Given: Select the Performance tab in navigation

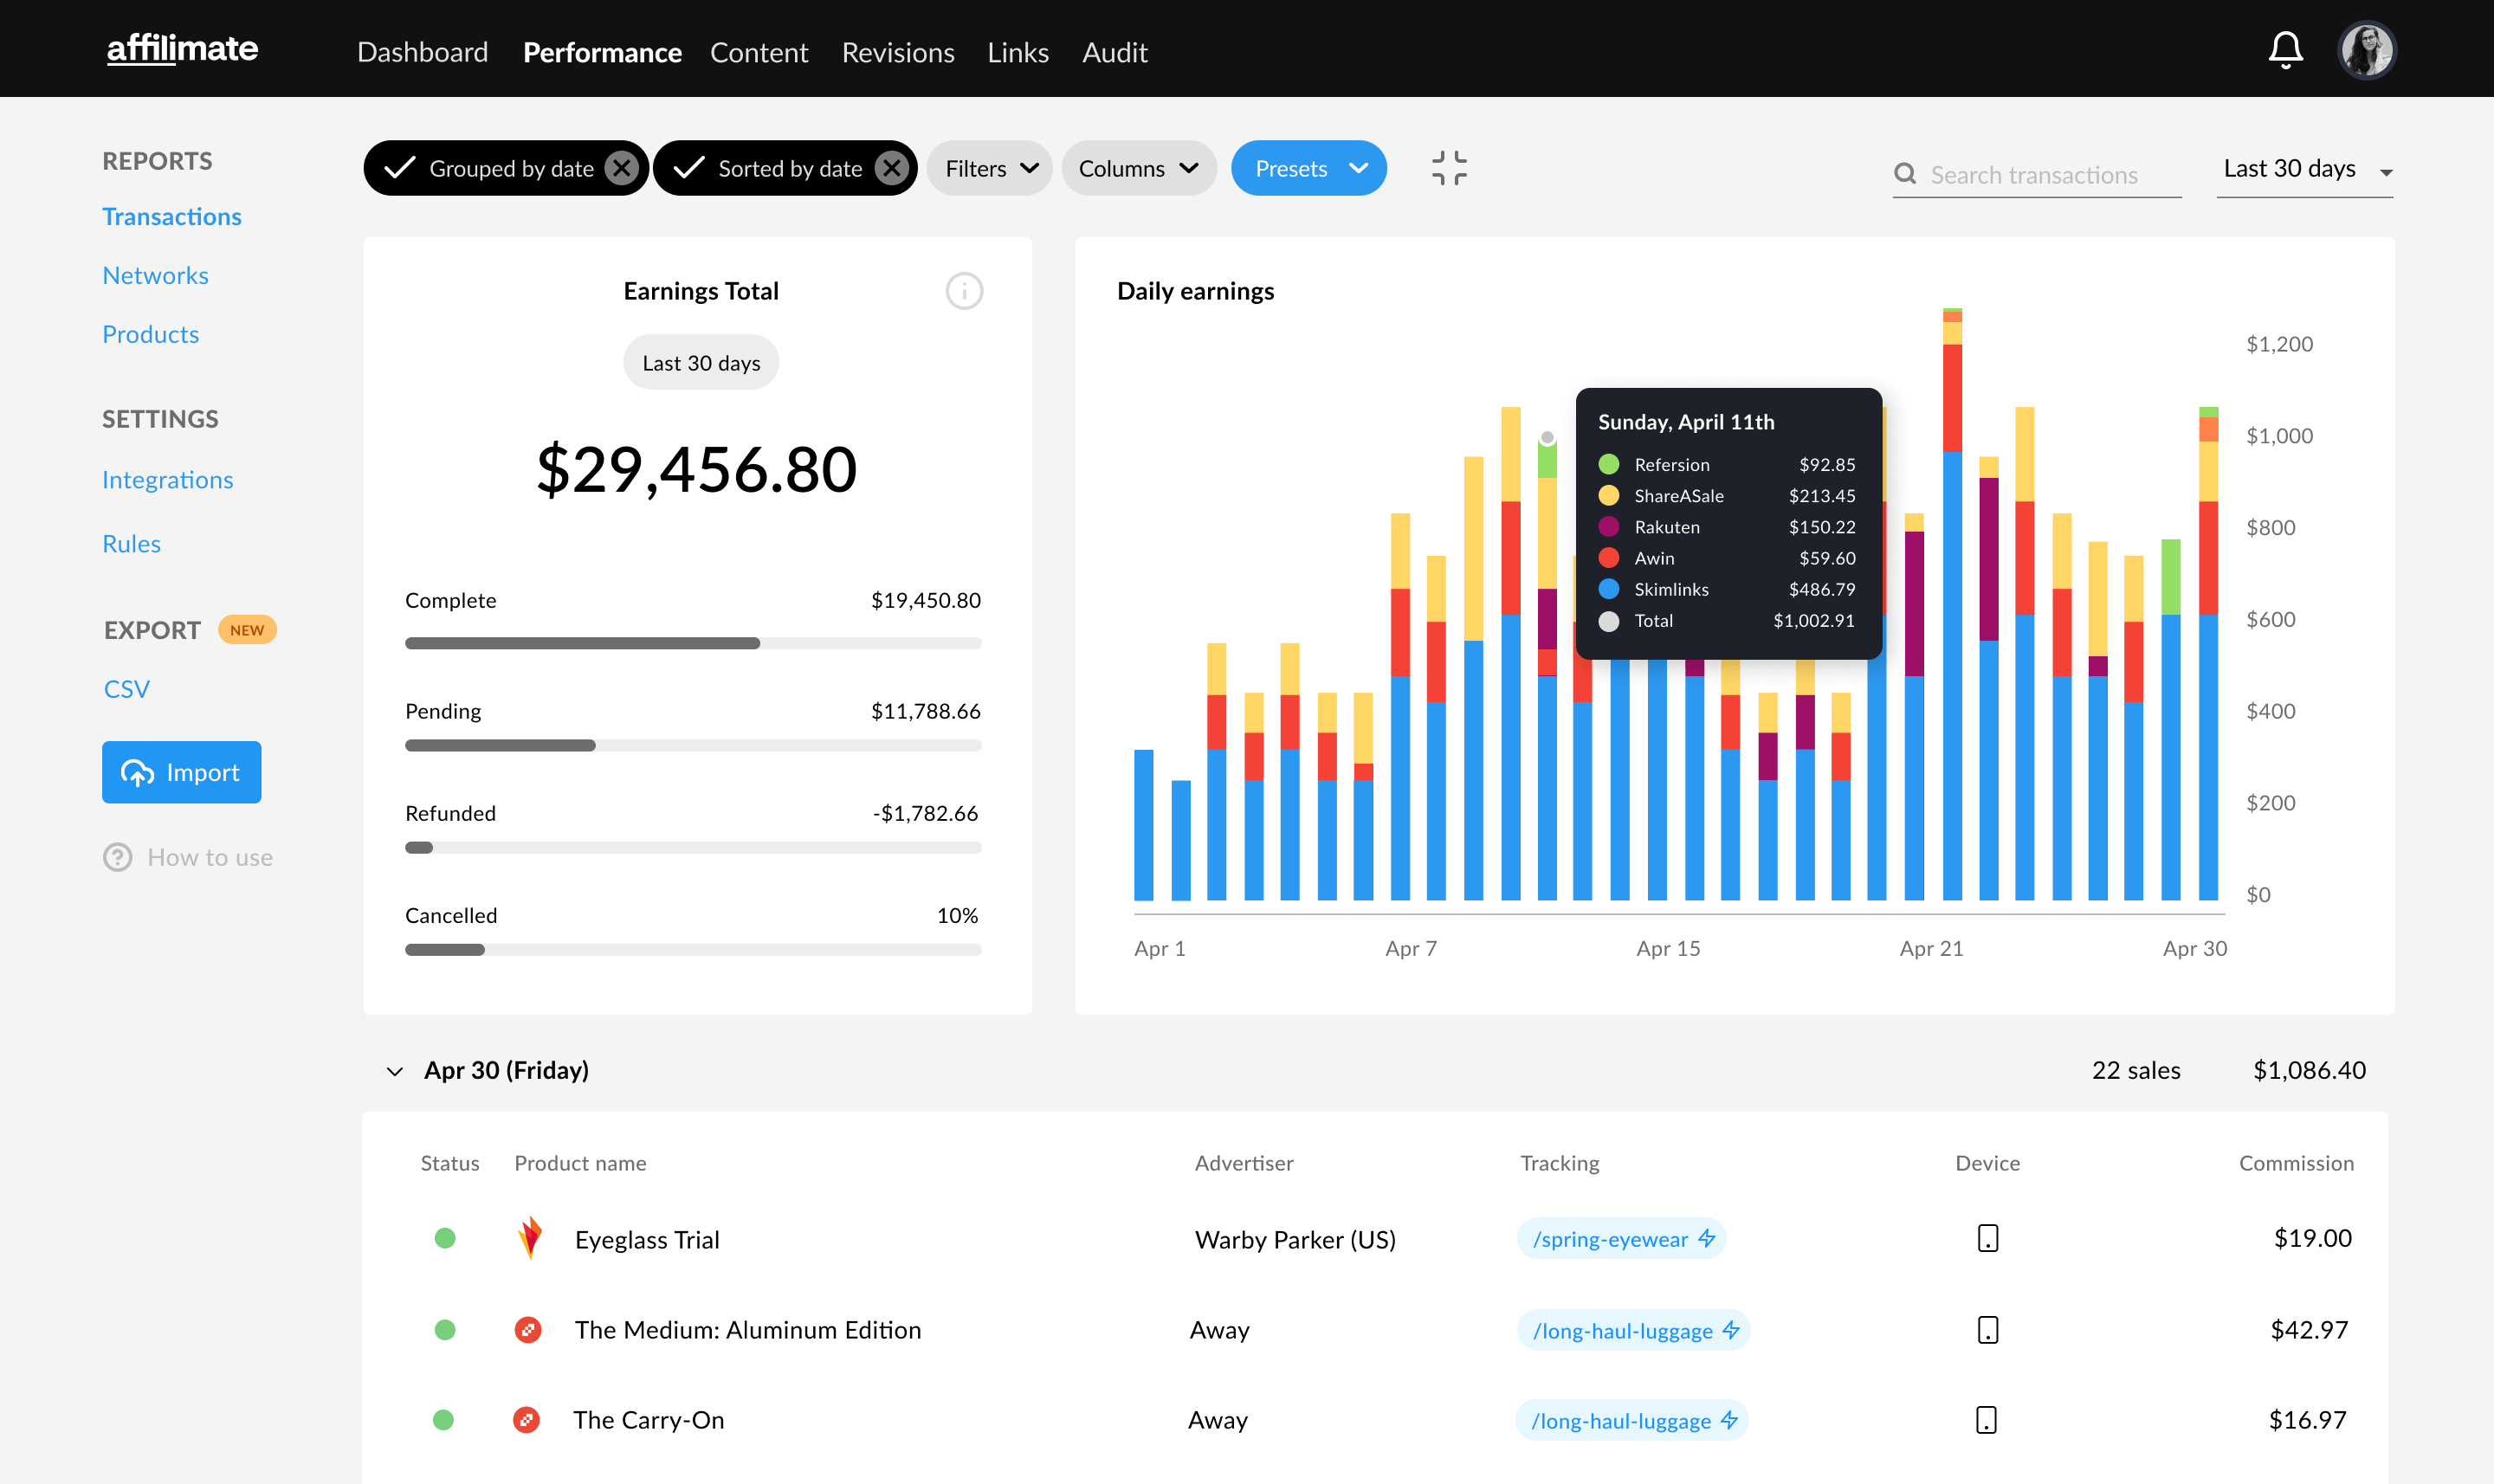Looking at the screenshot, I should (603, 49).
